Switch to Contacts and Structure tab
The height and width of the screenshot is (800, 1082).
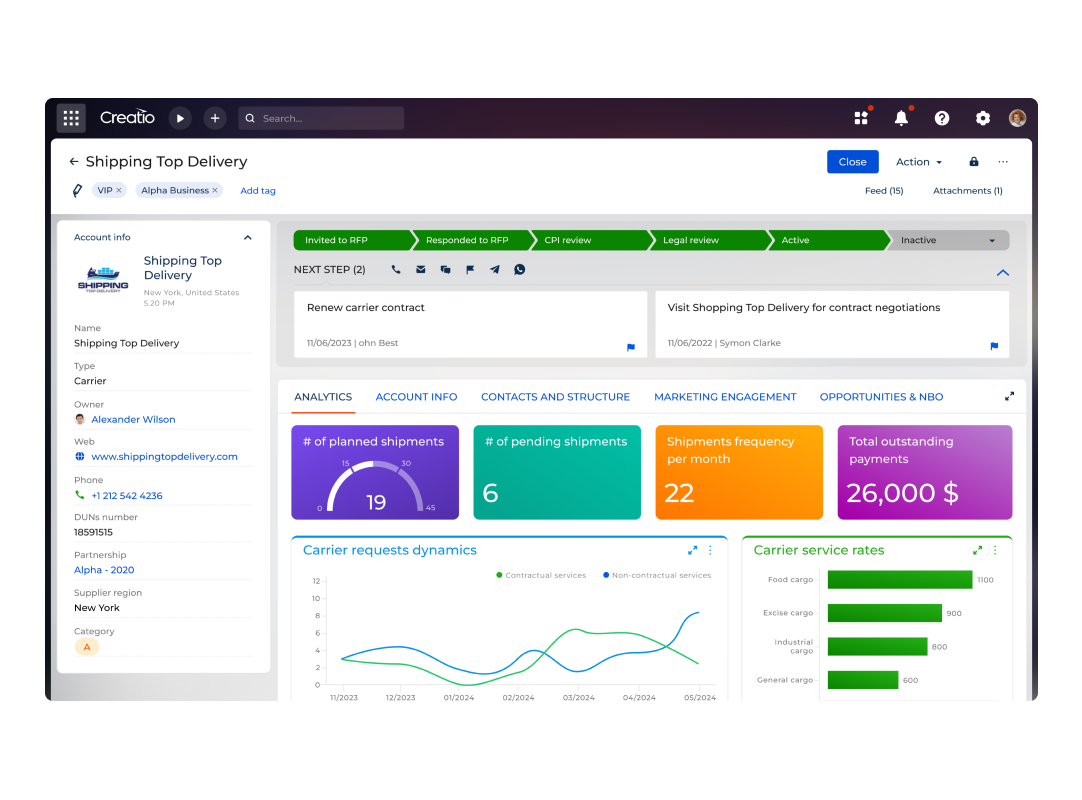pos(555,397)
